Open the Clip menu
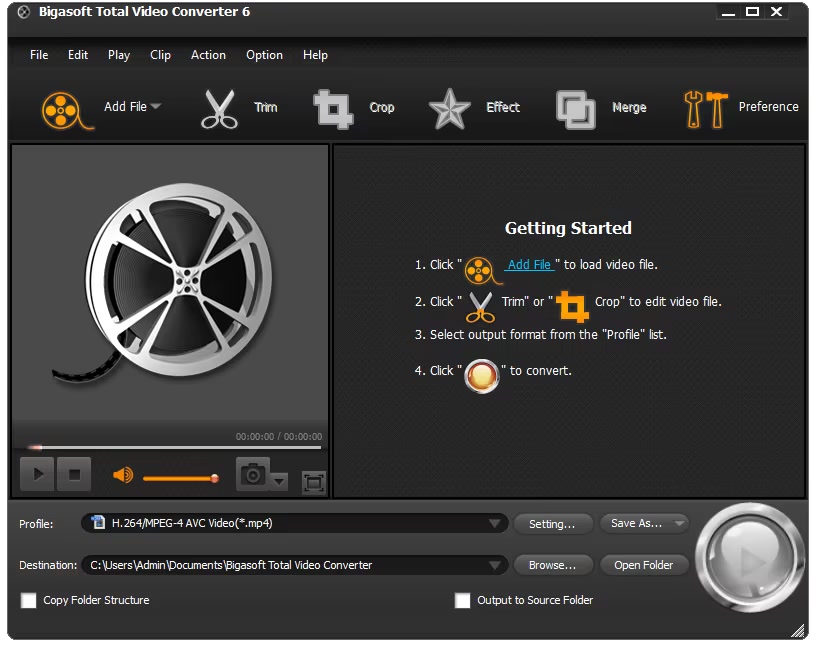The height and width of the screenshot is (650, 818). [160, 55]
